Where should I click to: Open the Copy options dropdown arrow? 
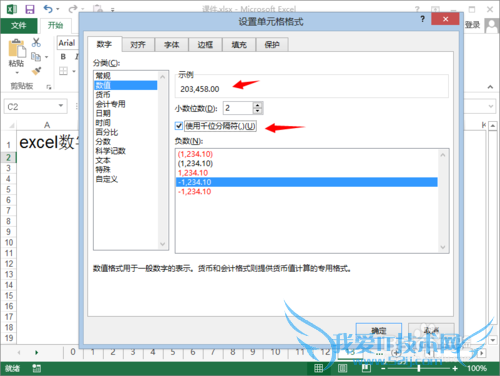coord(46,57)
